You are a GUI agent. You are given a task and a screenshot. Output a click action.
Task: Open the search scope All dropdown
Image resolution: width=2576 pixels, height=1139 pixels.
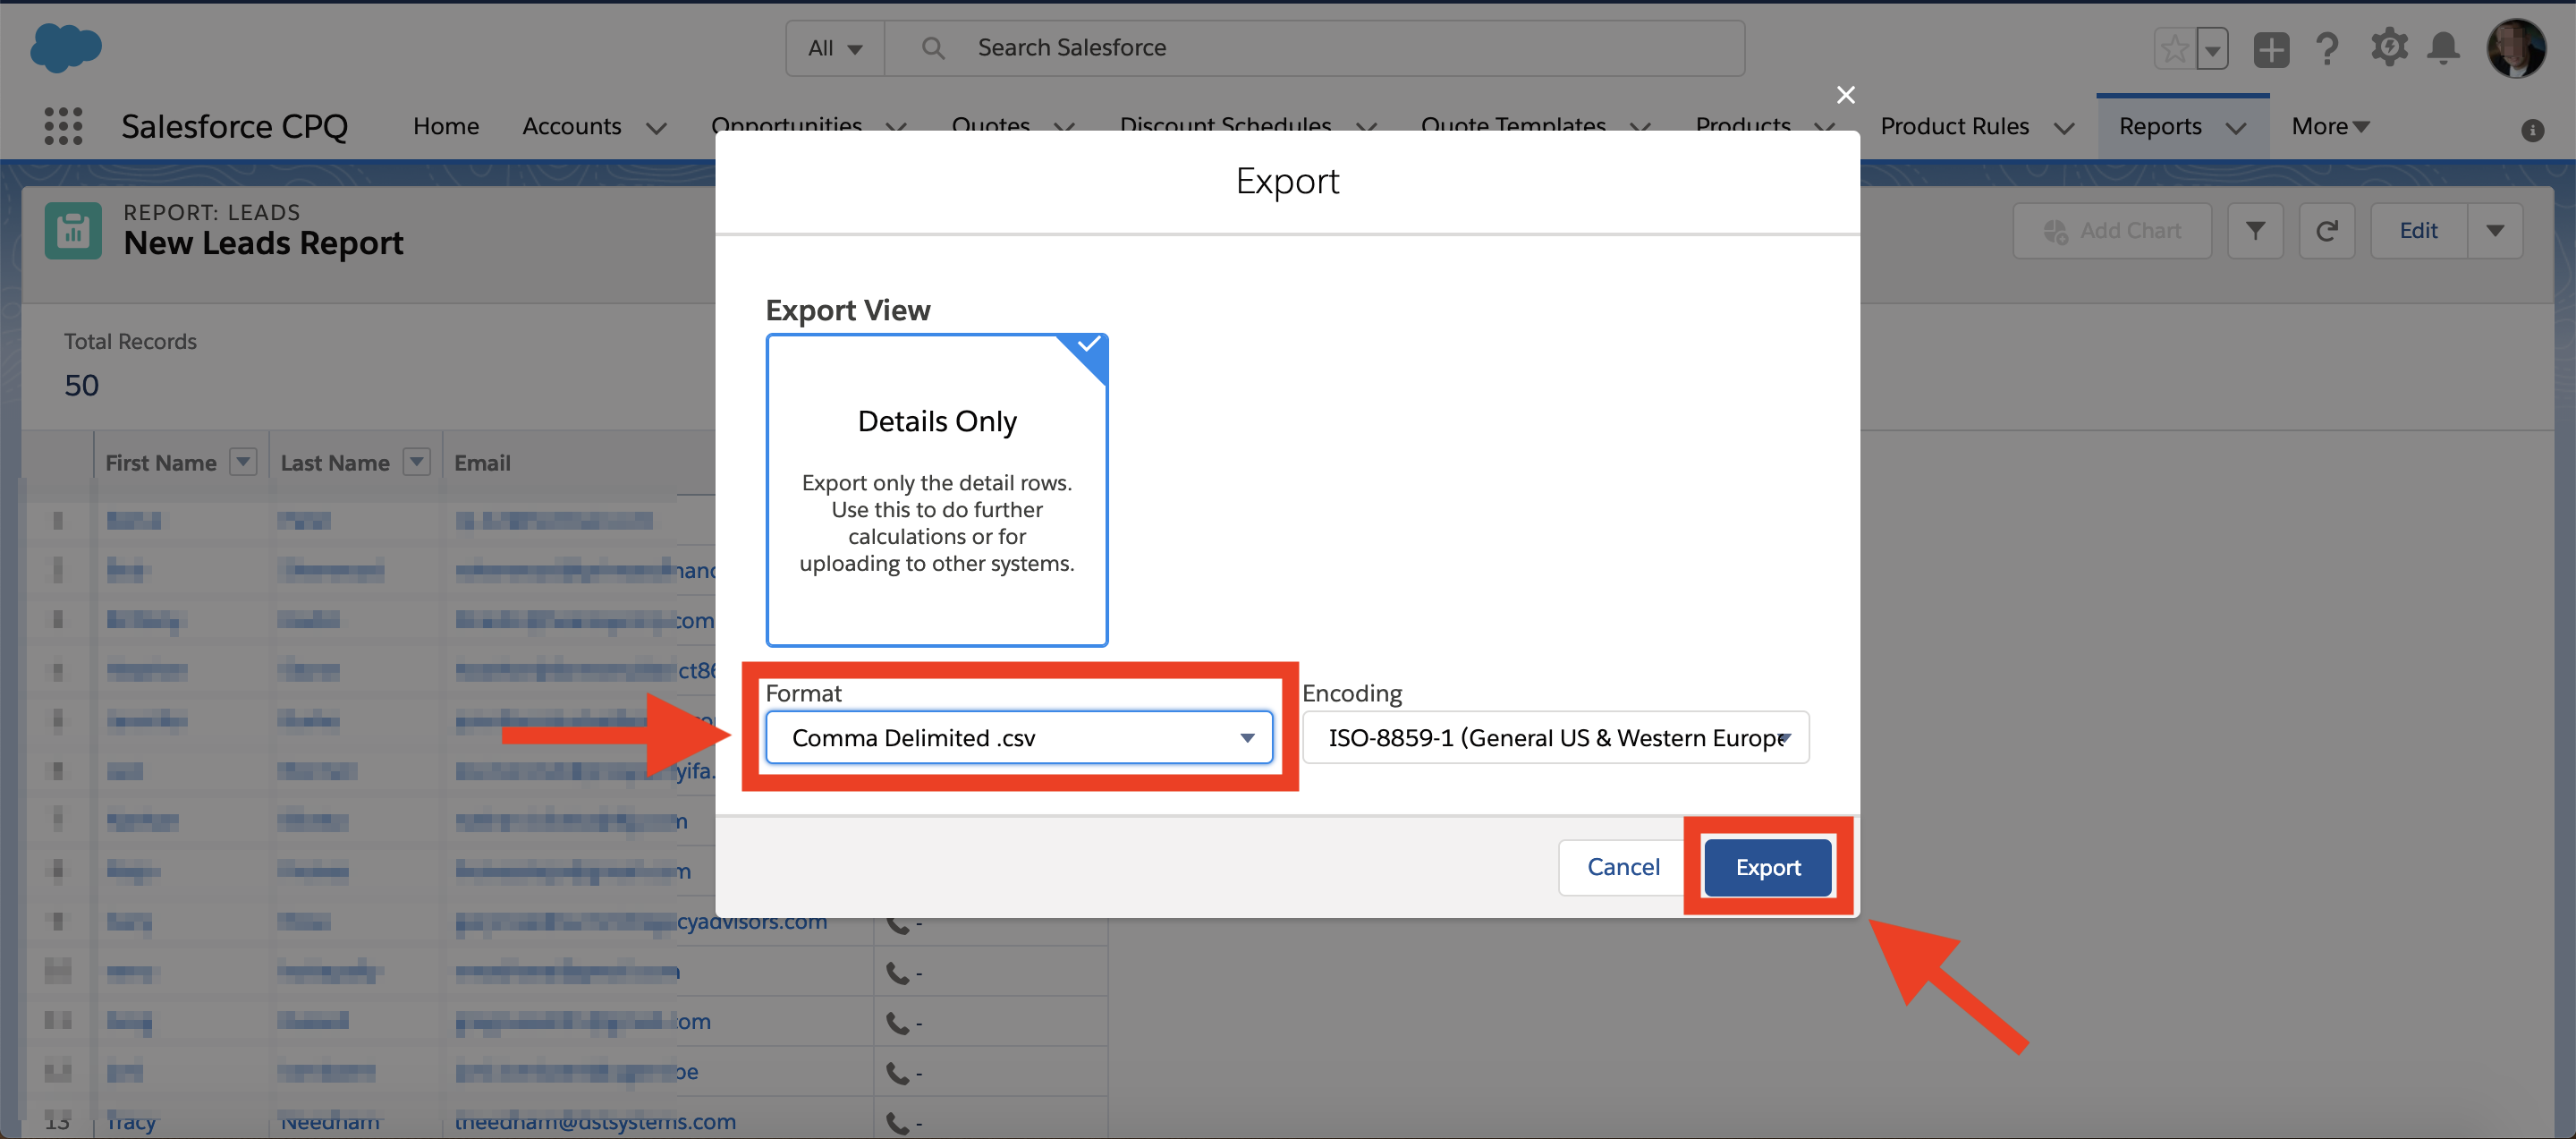pyautogui.click(x=835, y=47)
